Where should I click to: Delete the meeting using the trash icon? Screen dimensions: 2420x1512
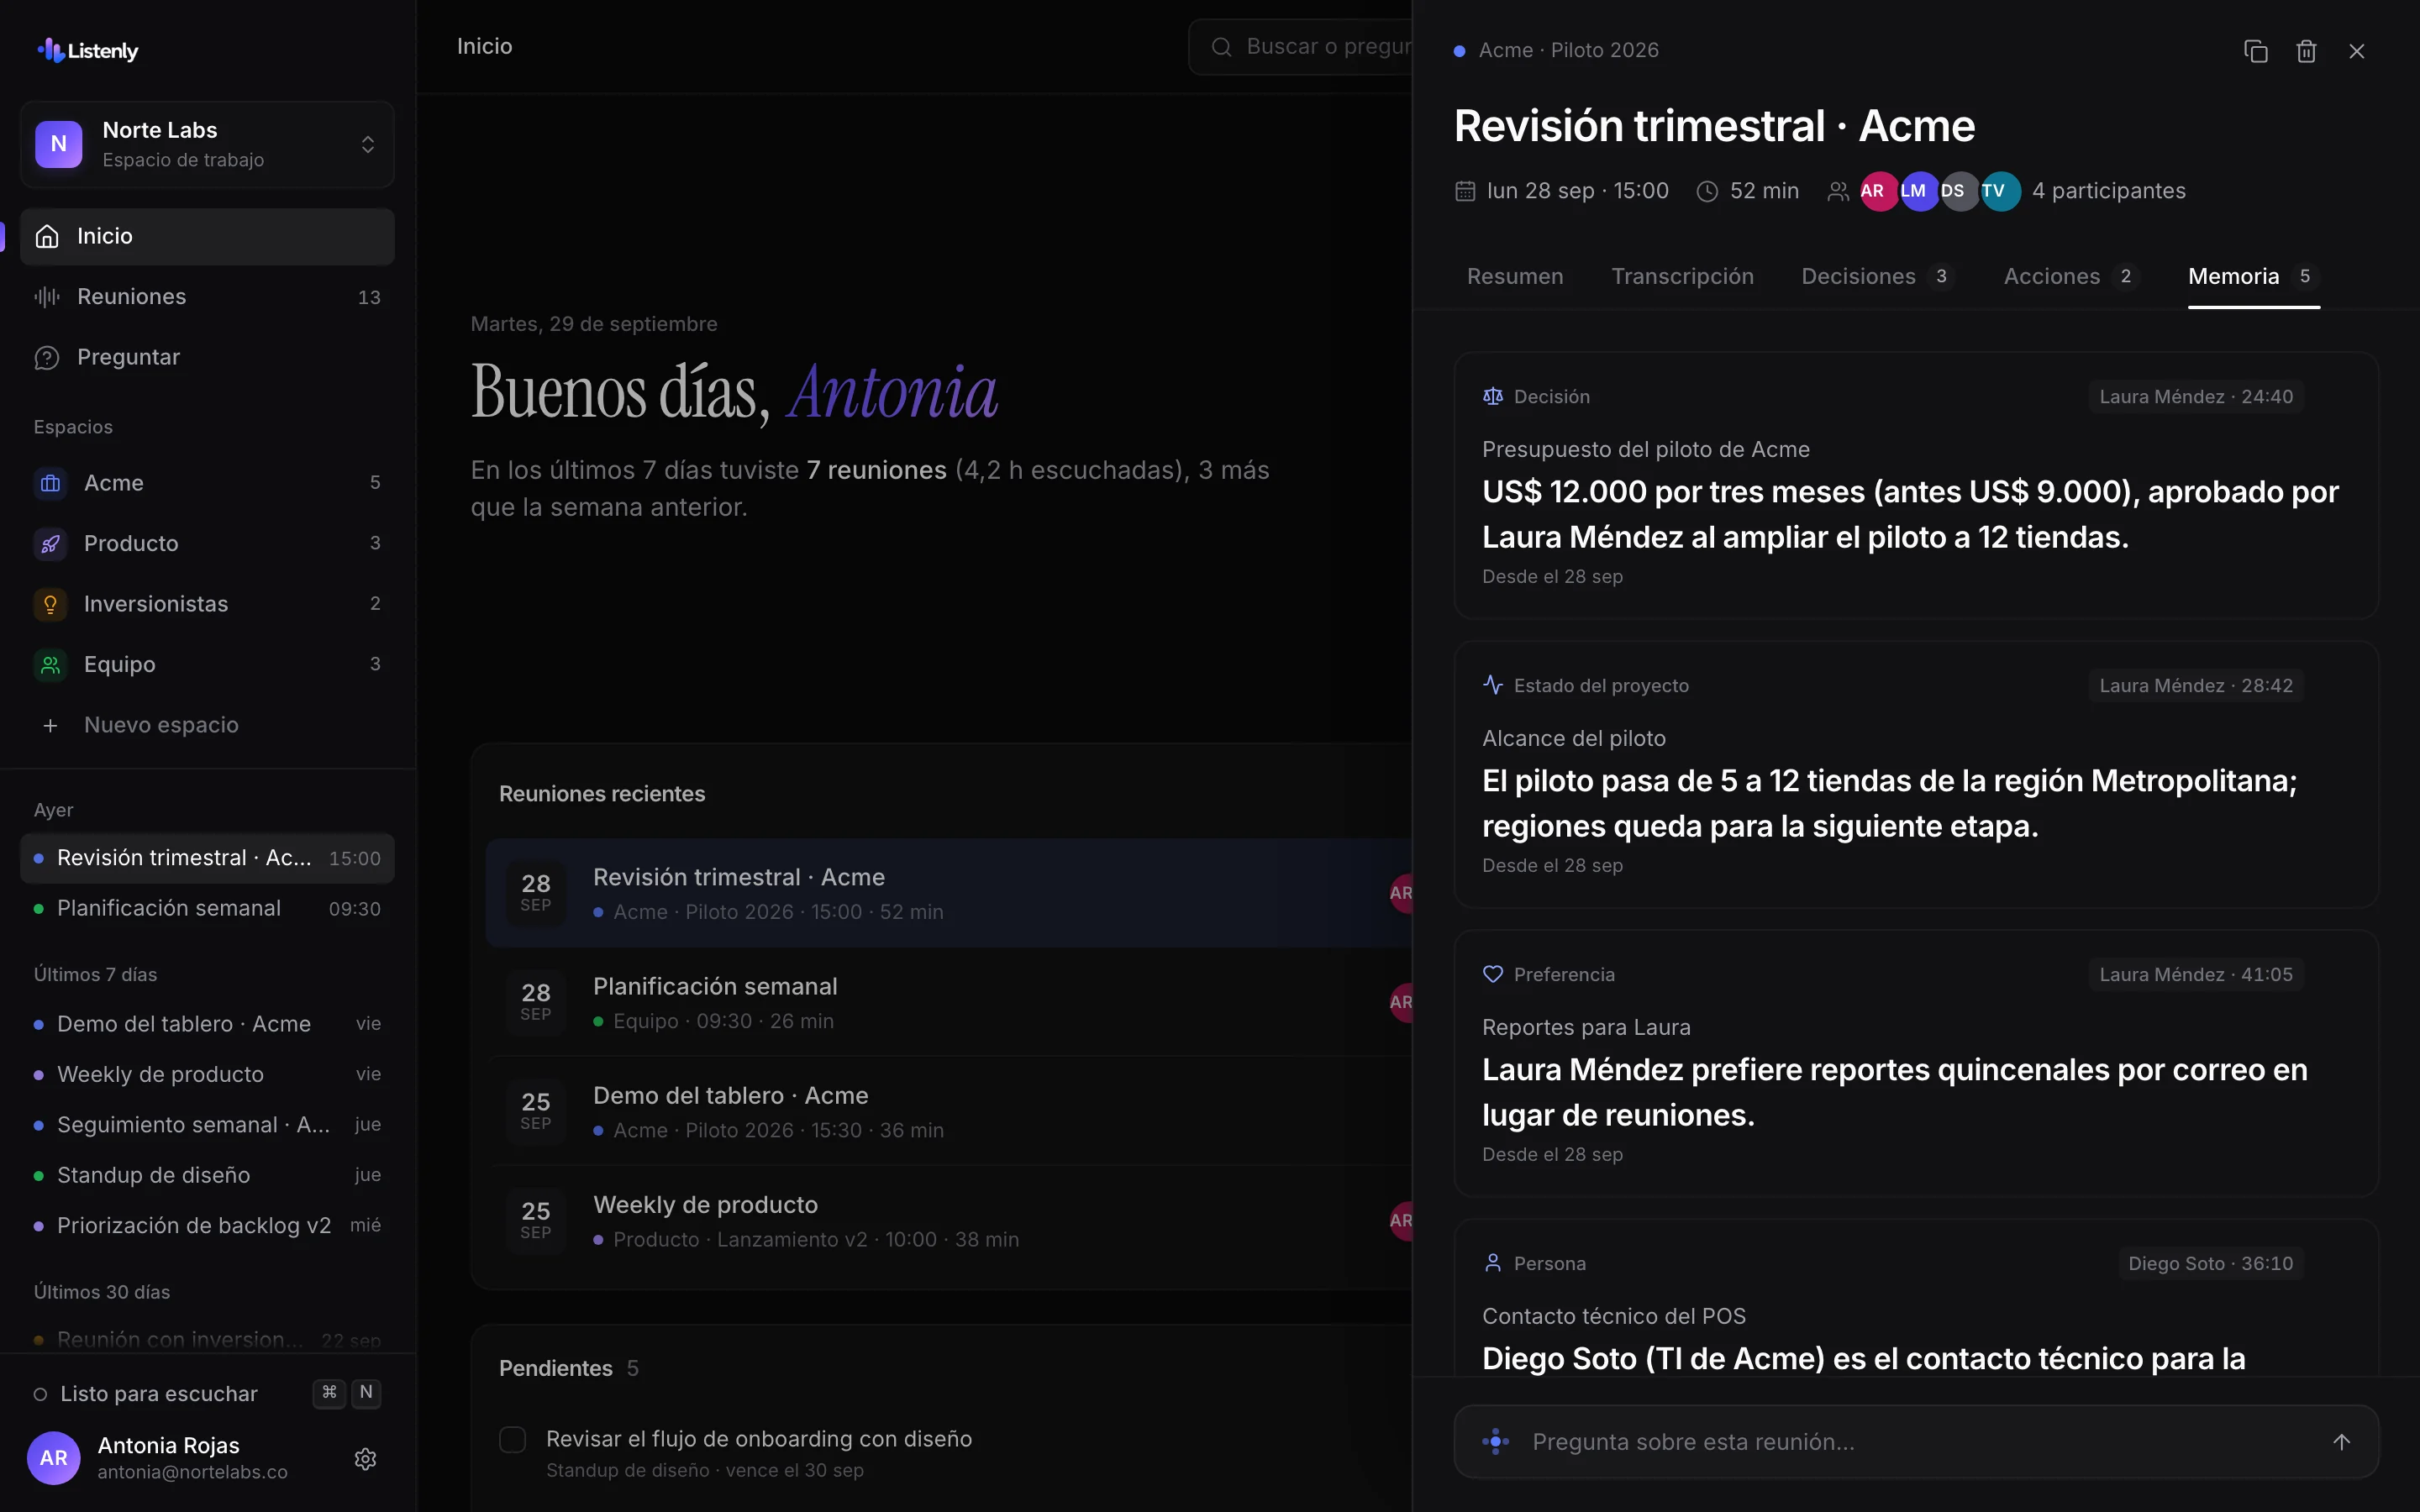(2306, 51)
